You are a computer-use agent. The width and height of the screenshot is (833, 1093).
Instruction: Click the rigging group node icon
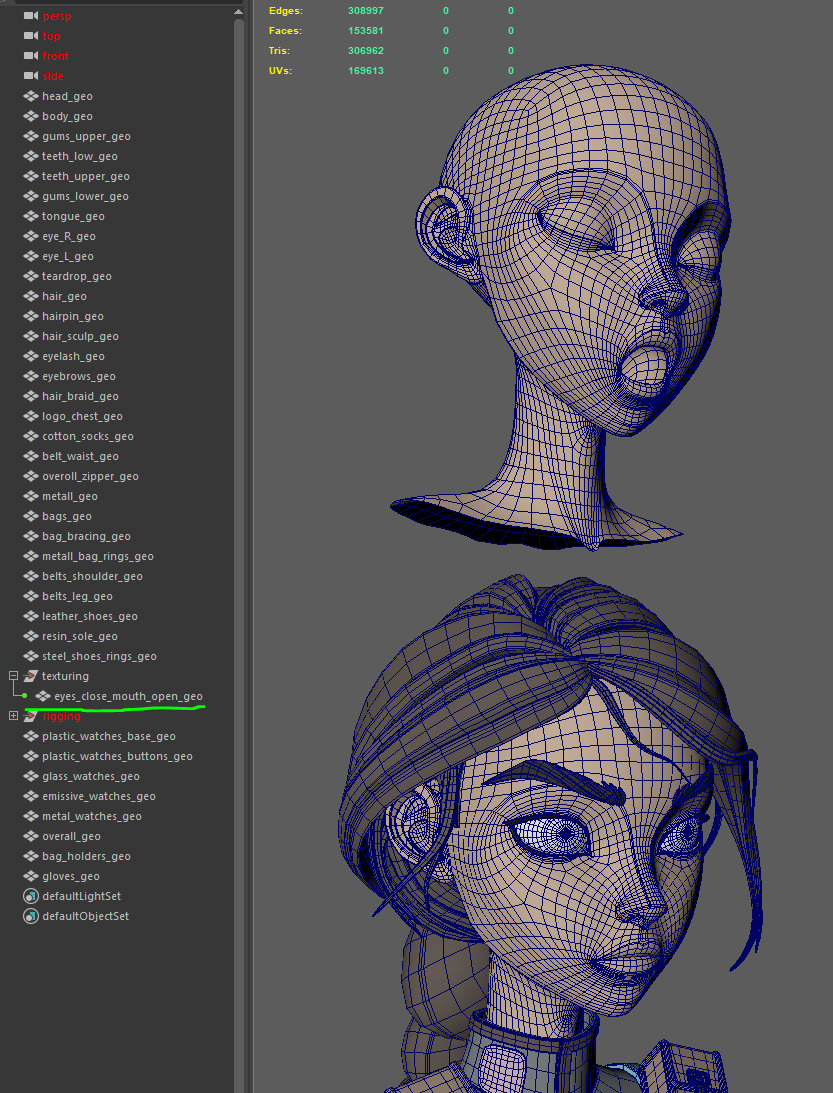click(30, 716)
